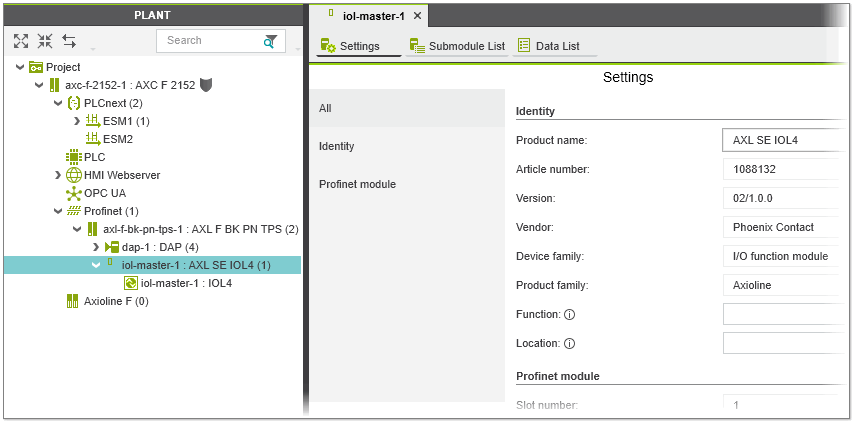Select Identity in settings categories
The height and width of the screenshot is (423, 854).
(337, 146)
